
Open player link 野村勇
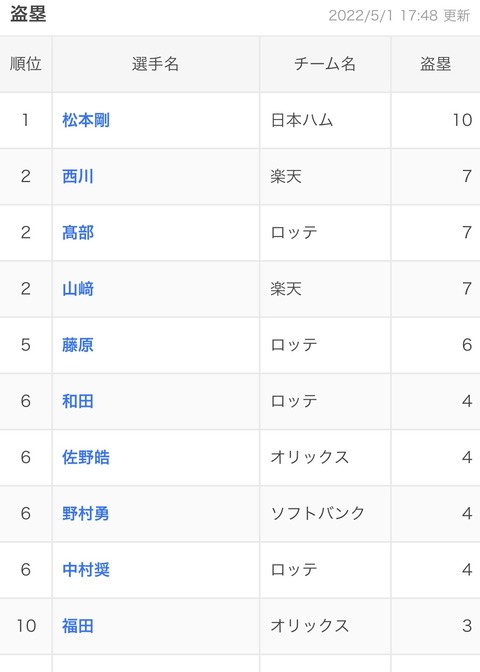pyautogui.click(x=86, y=513)
